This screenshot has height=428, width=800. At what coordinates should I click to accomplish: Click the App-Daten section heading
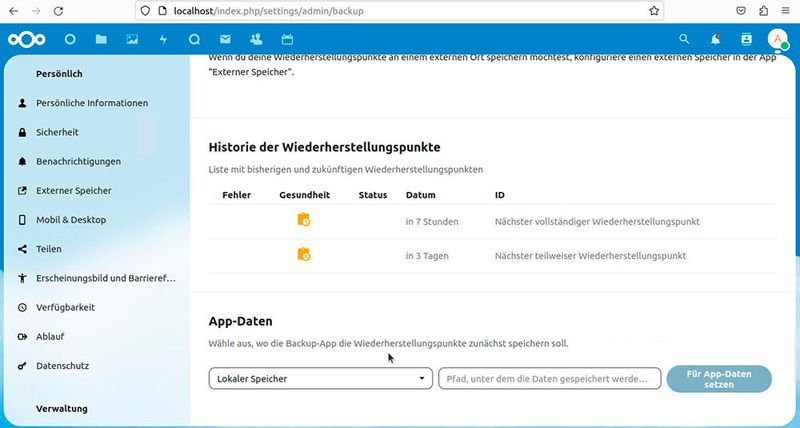[x=240, y=321]
